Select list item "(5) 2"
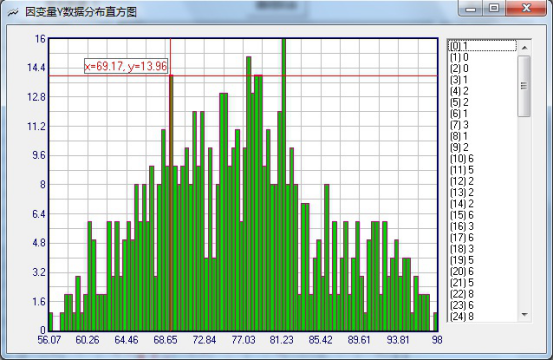Screen dimensions: 553x360 482,102
